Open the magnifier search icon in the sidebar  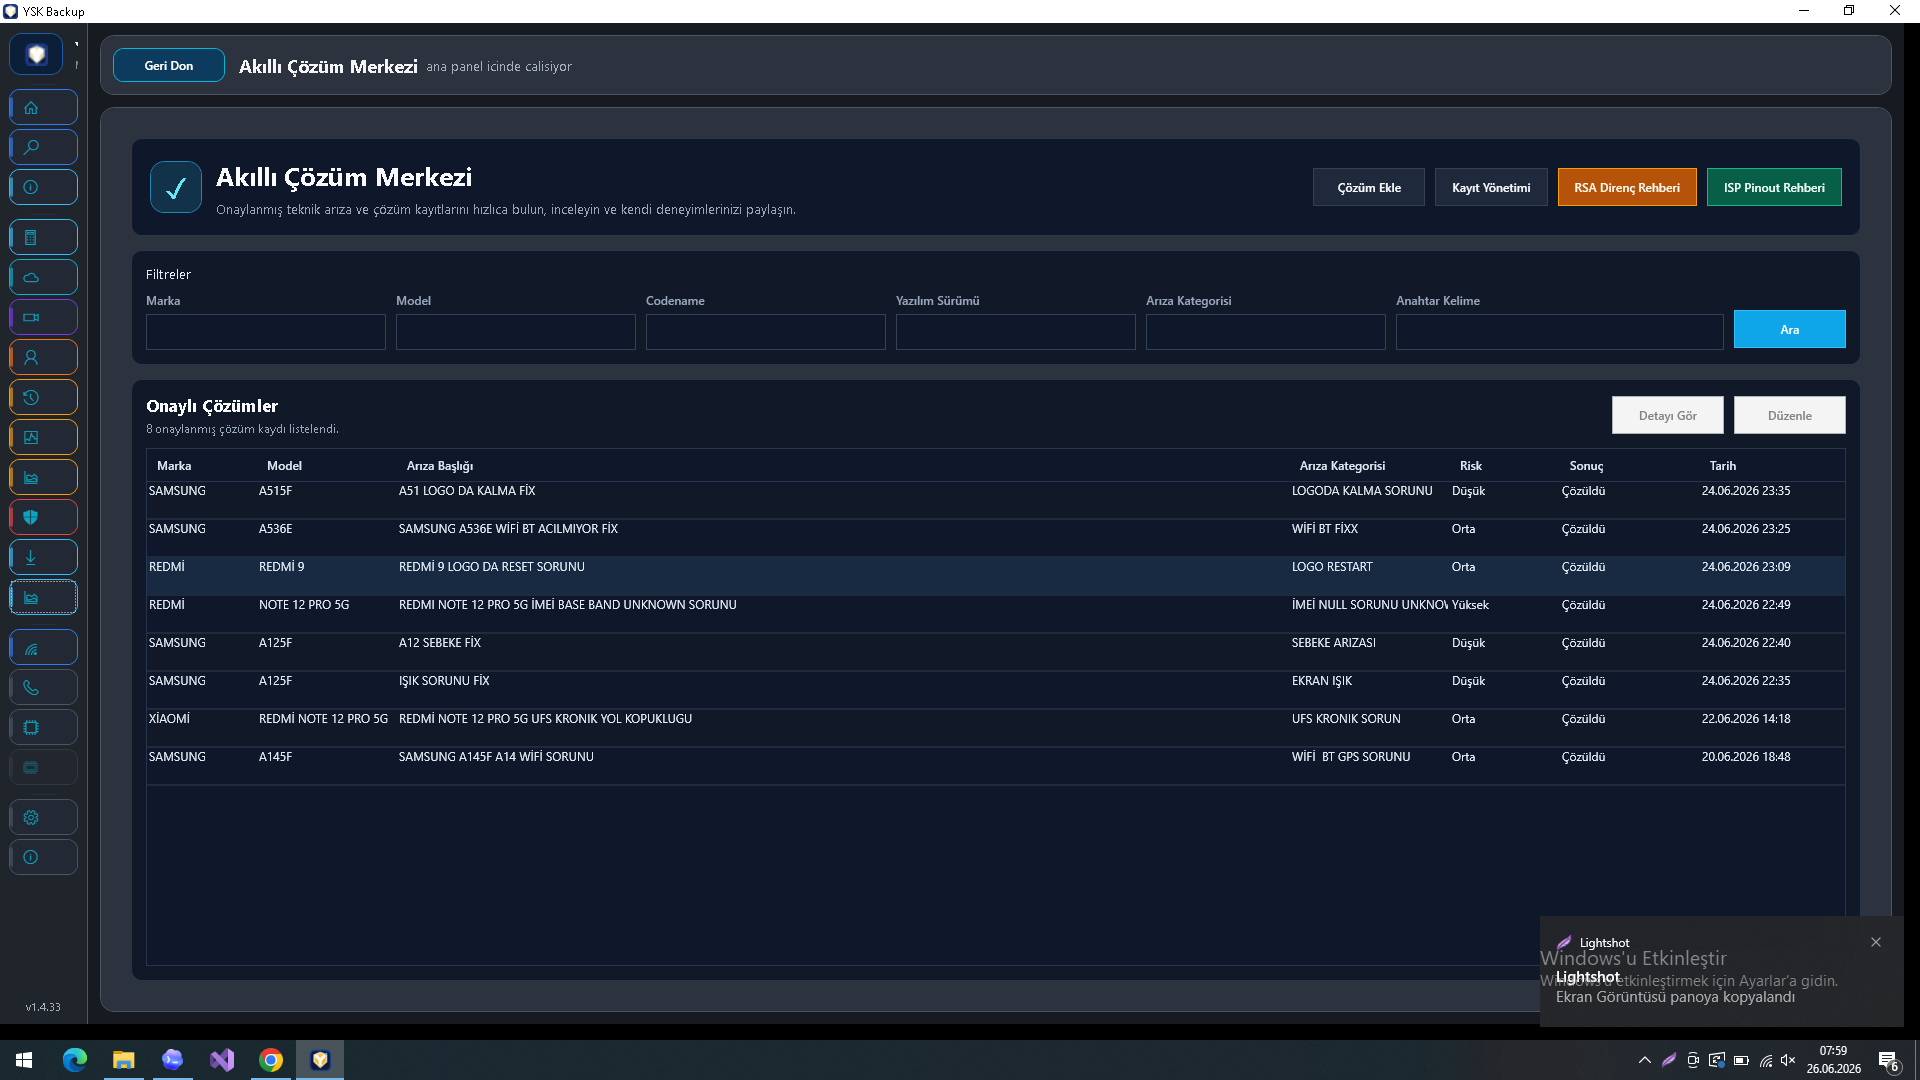(43, 147)
